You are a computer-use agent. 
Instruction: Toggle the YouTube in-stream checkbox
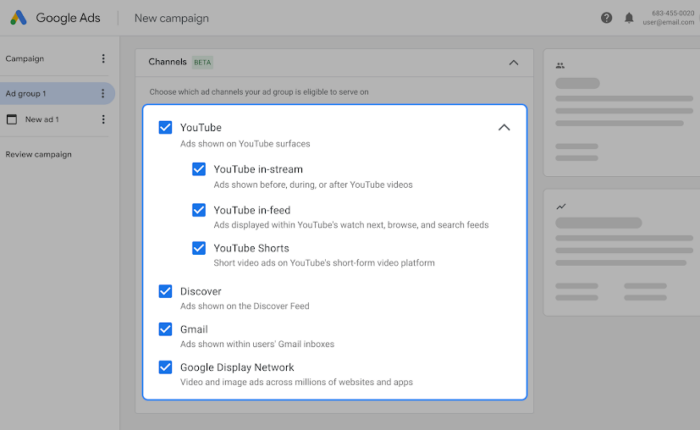pos(199,169)
